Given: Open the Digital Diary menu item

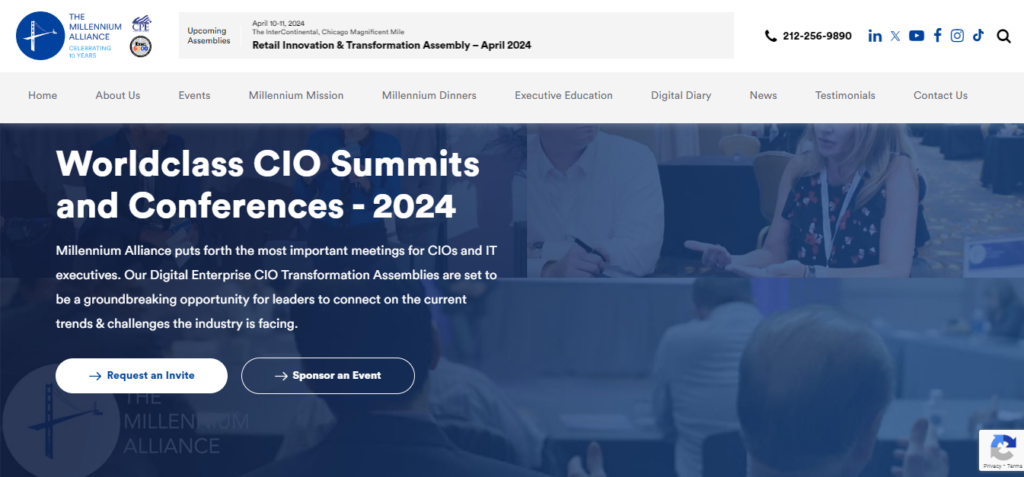Looking at the screenshot, I should 680,95.
